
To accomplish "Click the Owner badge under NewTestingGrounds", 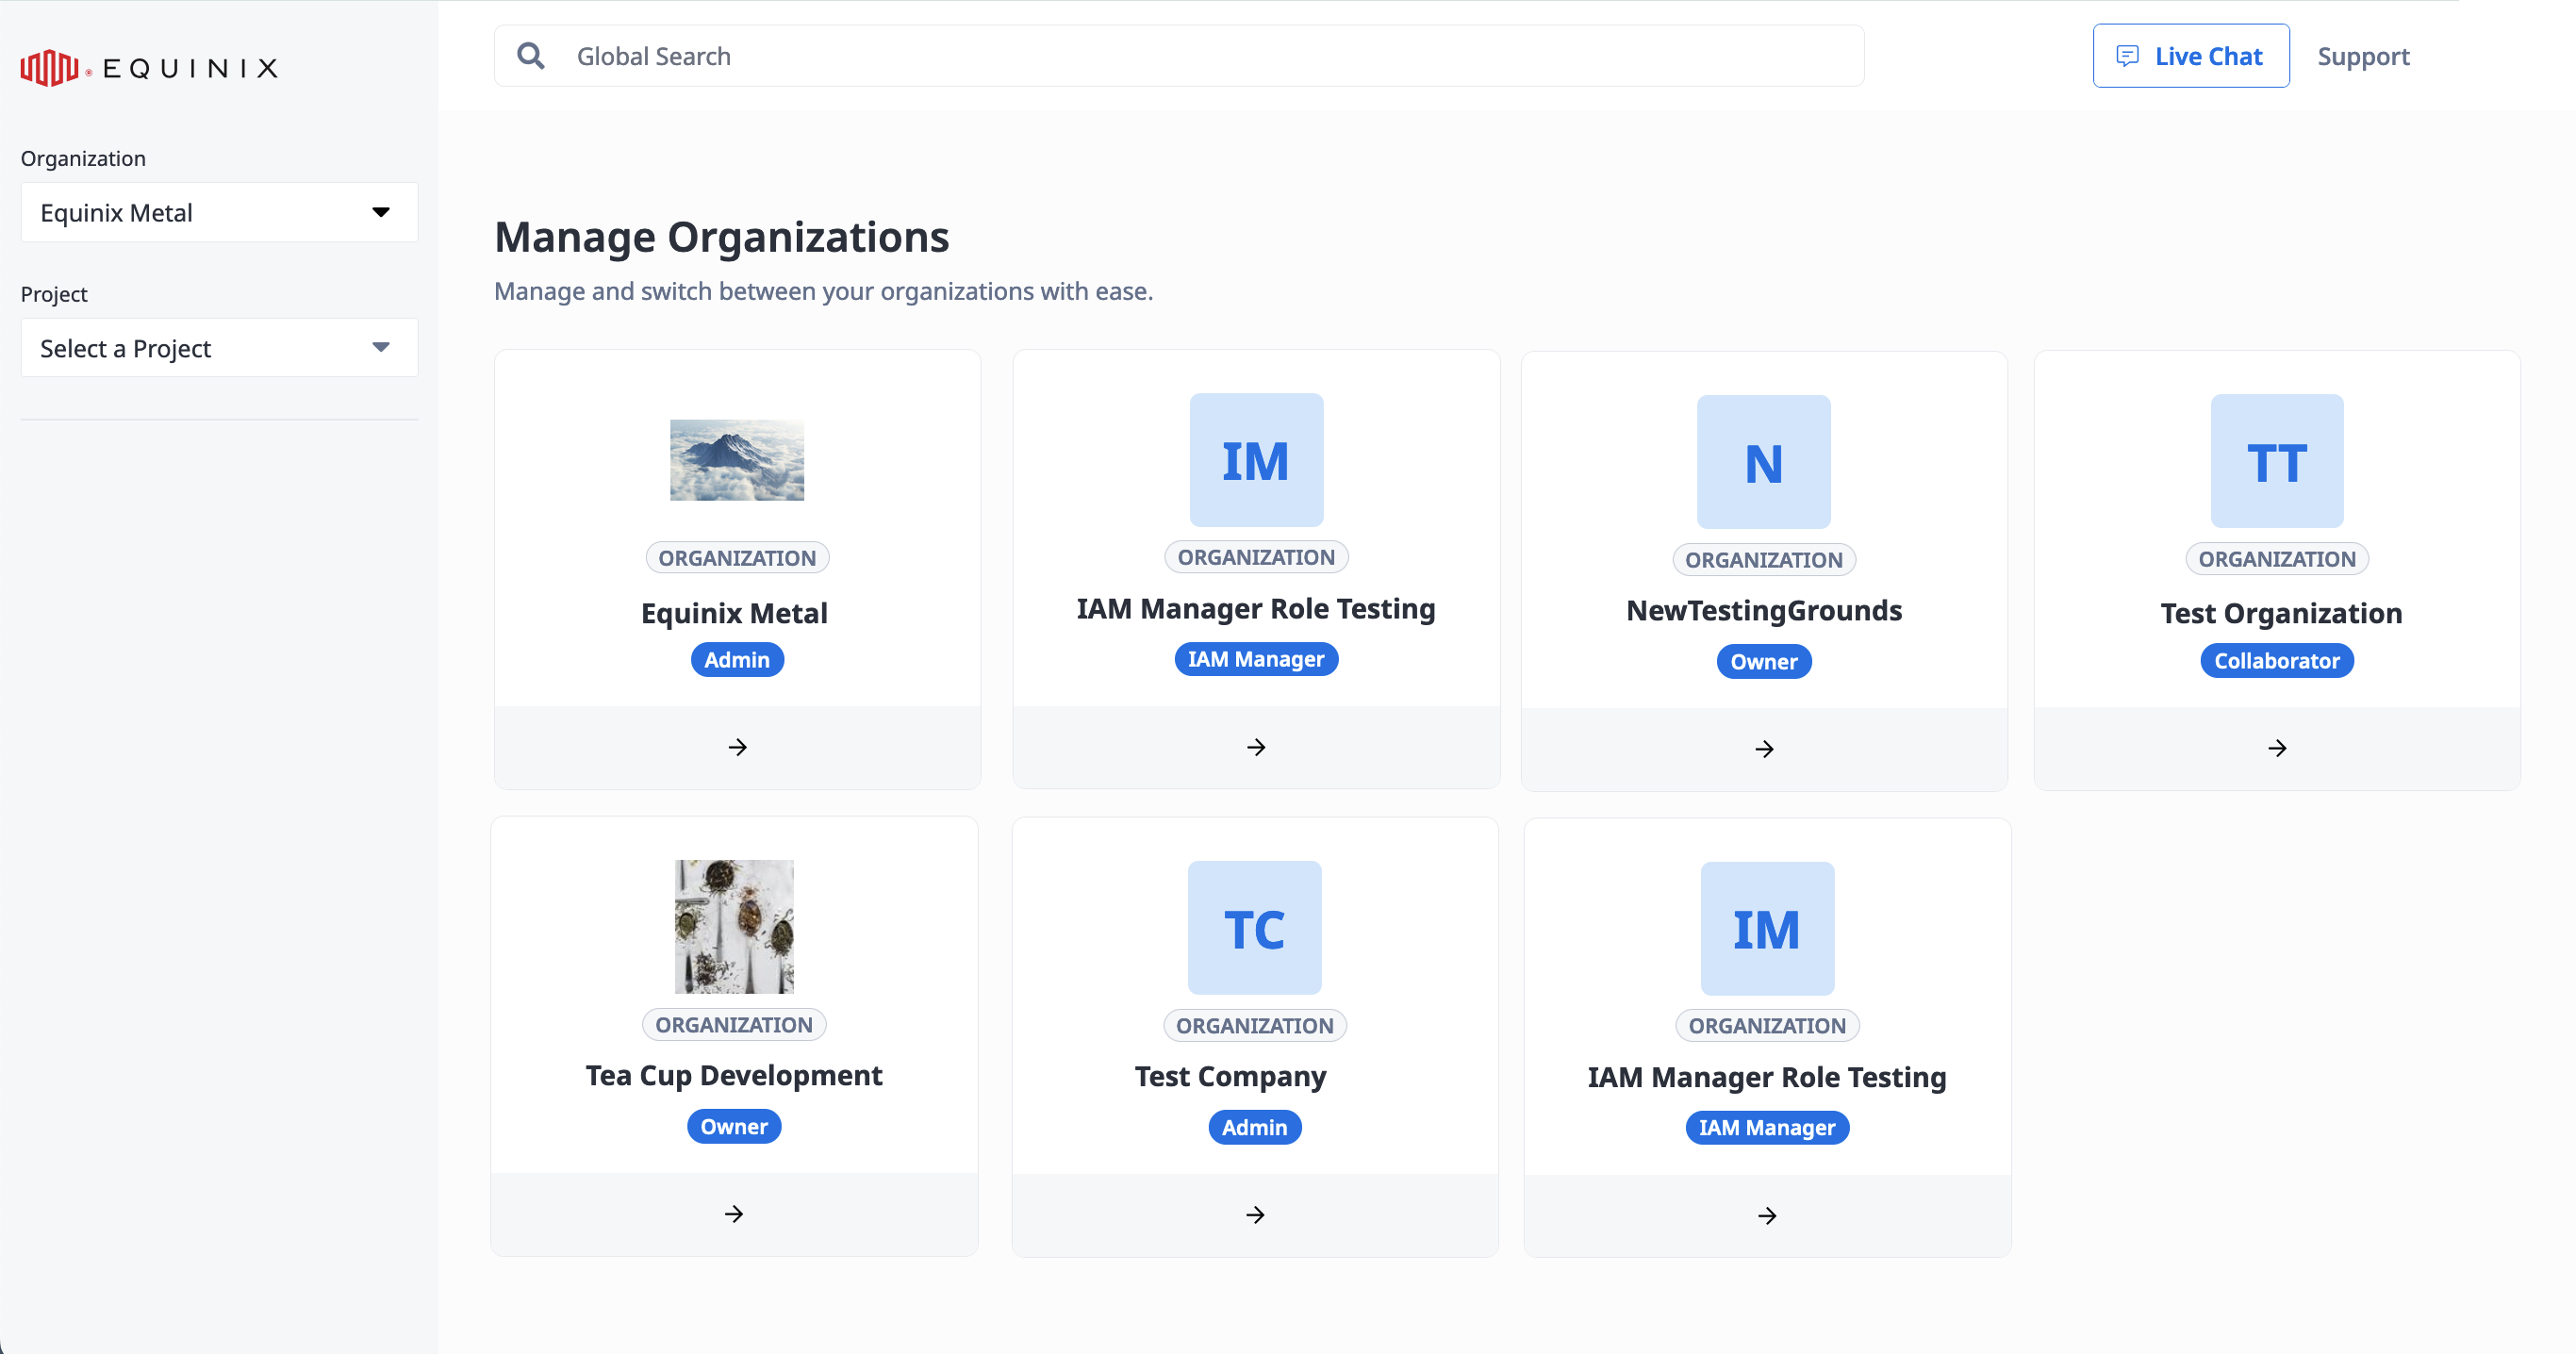I will point(1764,662).
